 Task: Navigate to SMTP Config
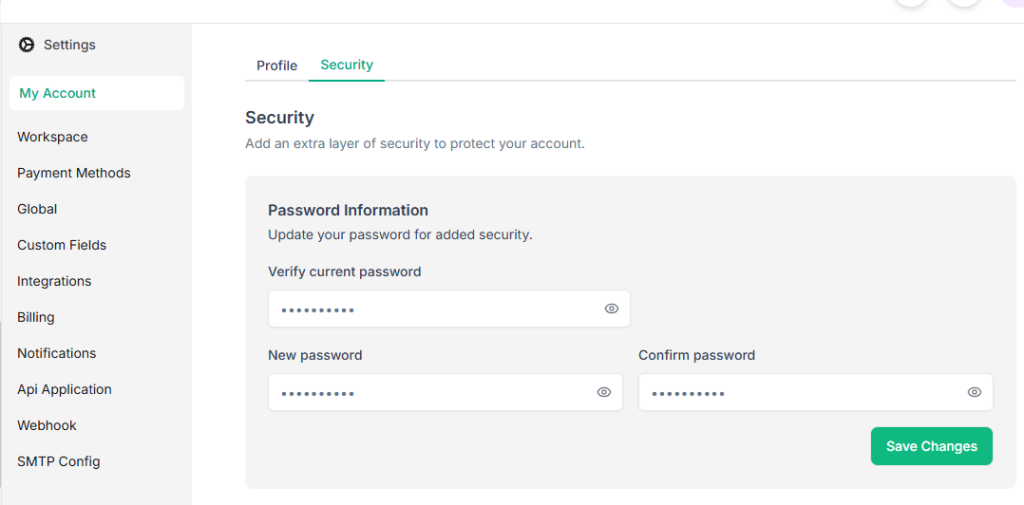[59, 461]
